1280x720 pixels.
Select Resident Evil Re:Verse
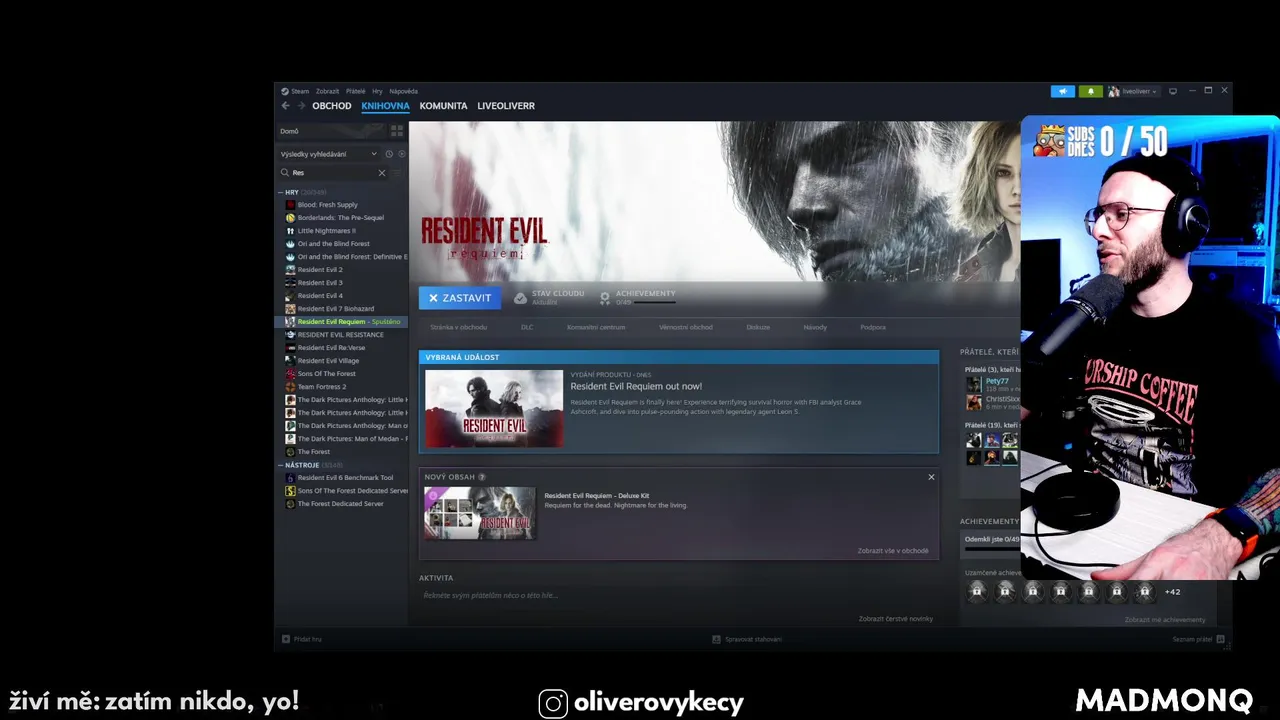pos(331,348)
